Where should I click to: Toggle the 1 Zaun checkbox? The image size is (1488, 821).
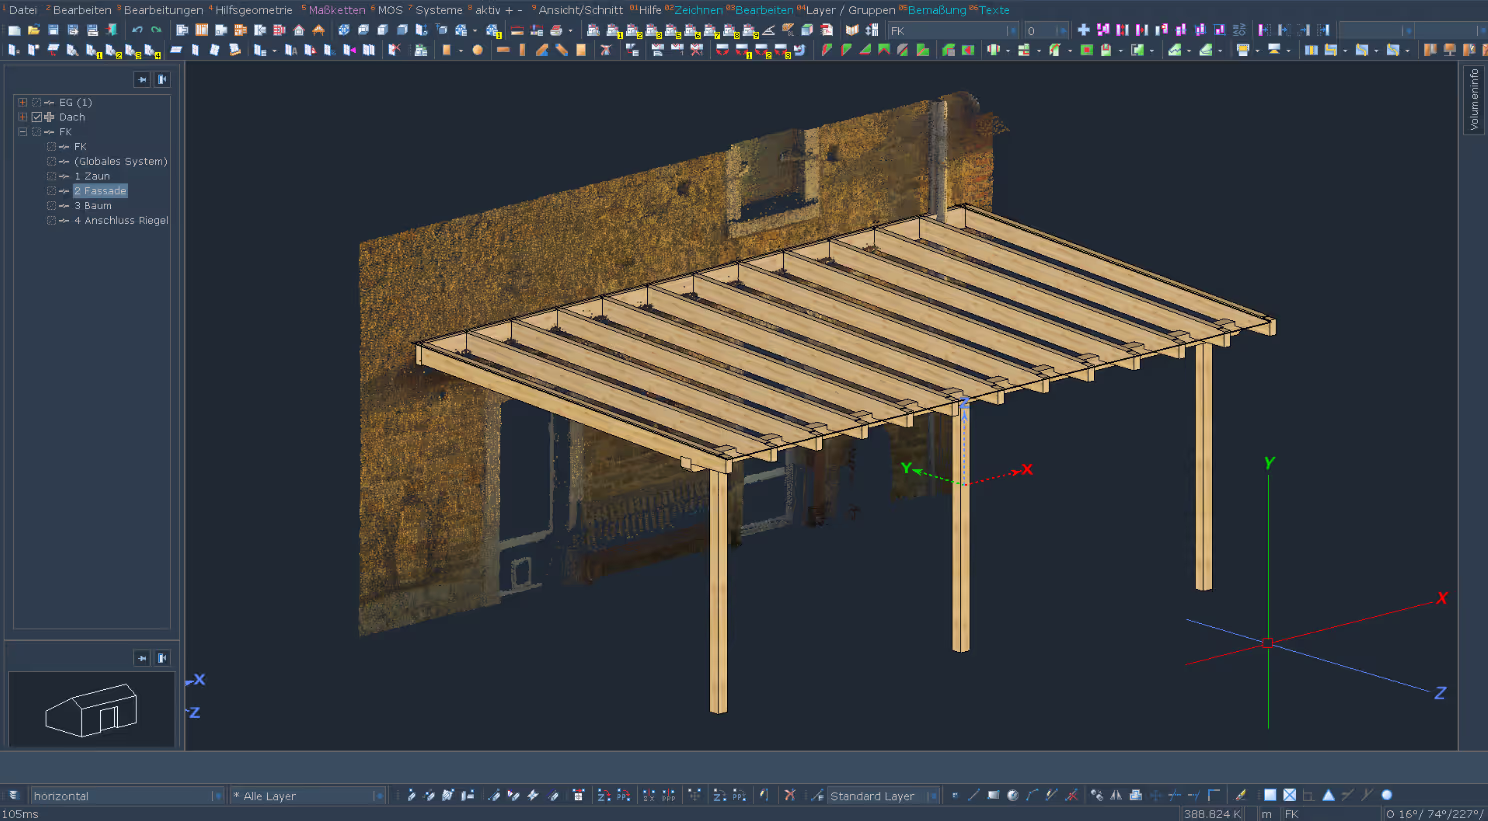click(51, 176)
